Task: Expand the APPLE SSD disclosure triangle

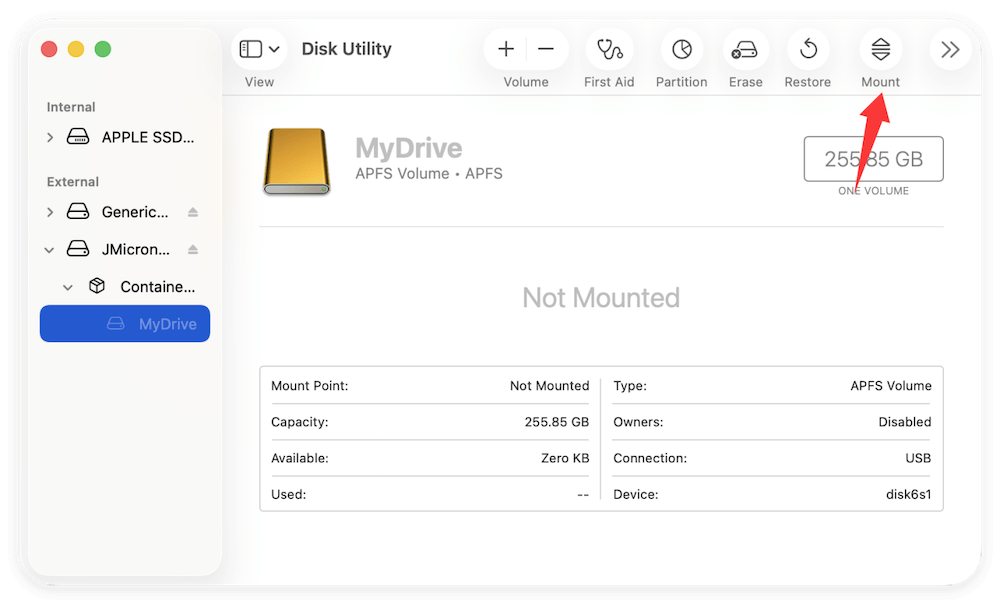Action: coord(50,137)
